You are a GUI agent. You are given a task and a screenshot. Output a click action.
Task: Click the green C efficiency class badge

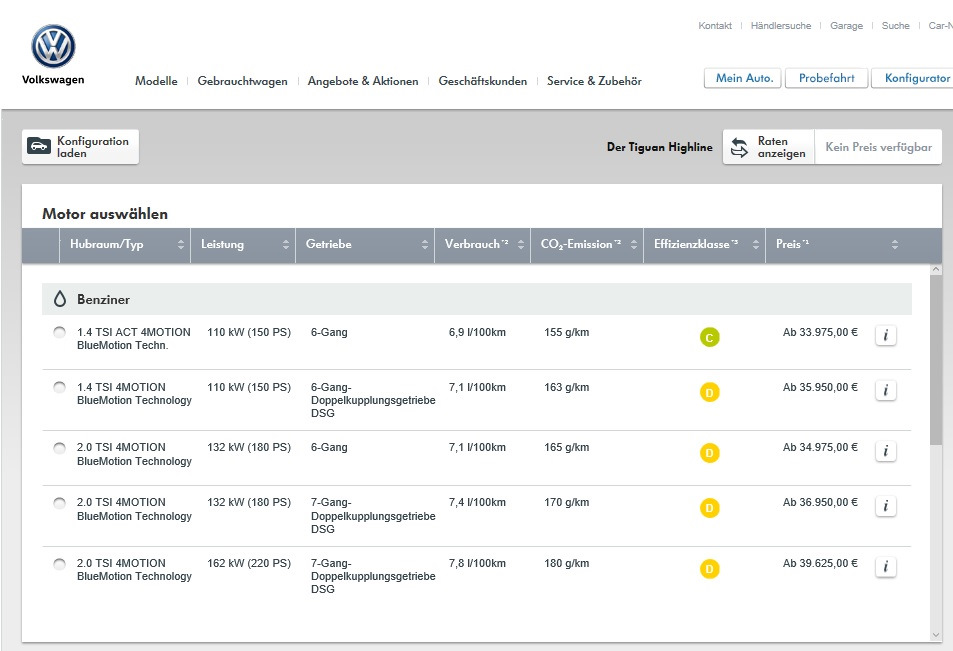(709, 338)
